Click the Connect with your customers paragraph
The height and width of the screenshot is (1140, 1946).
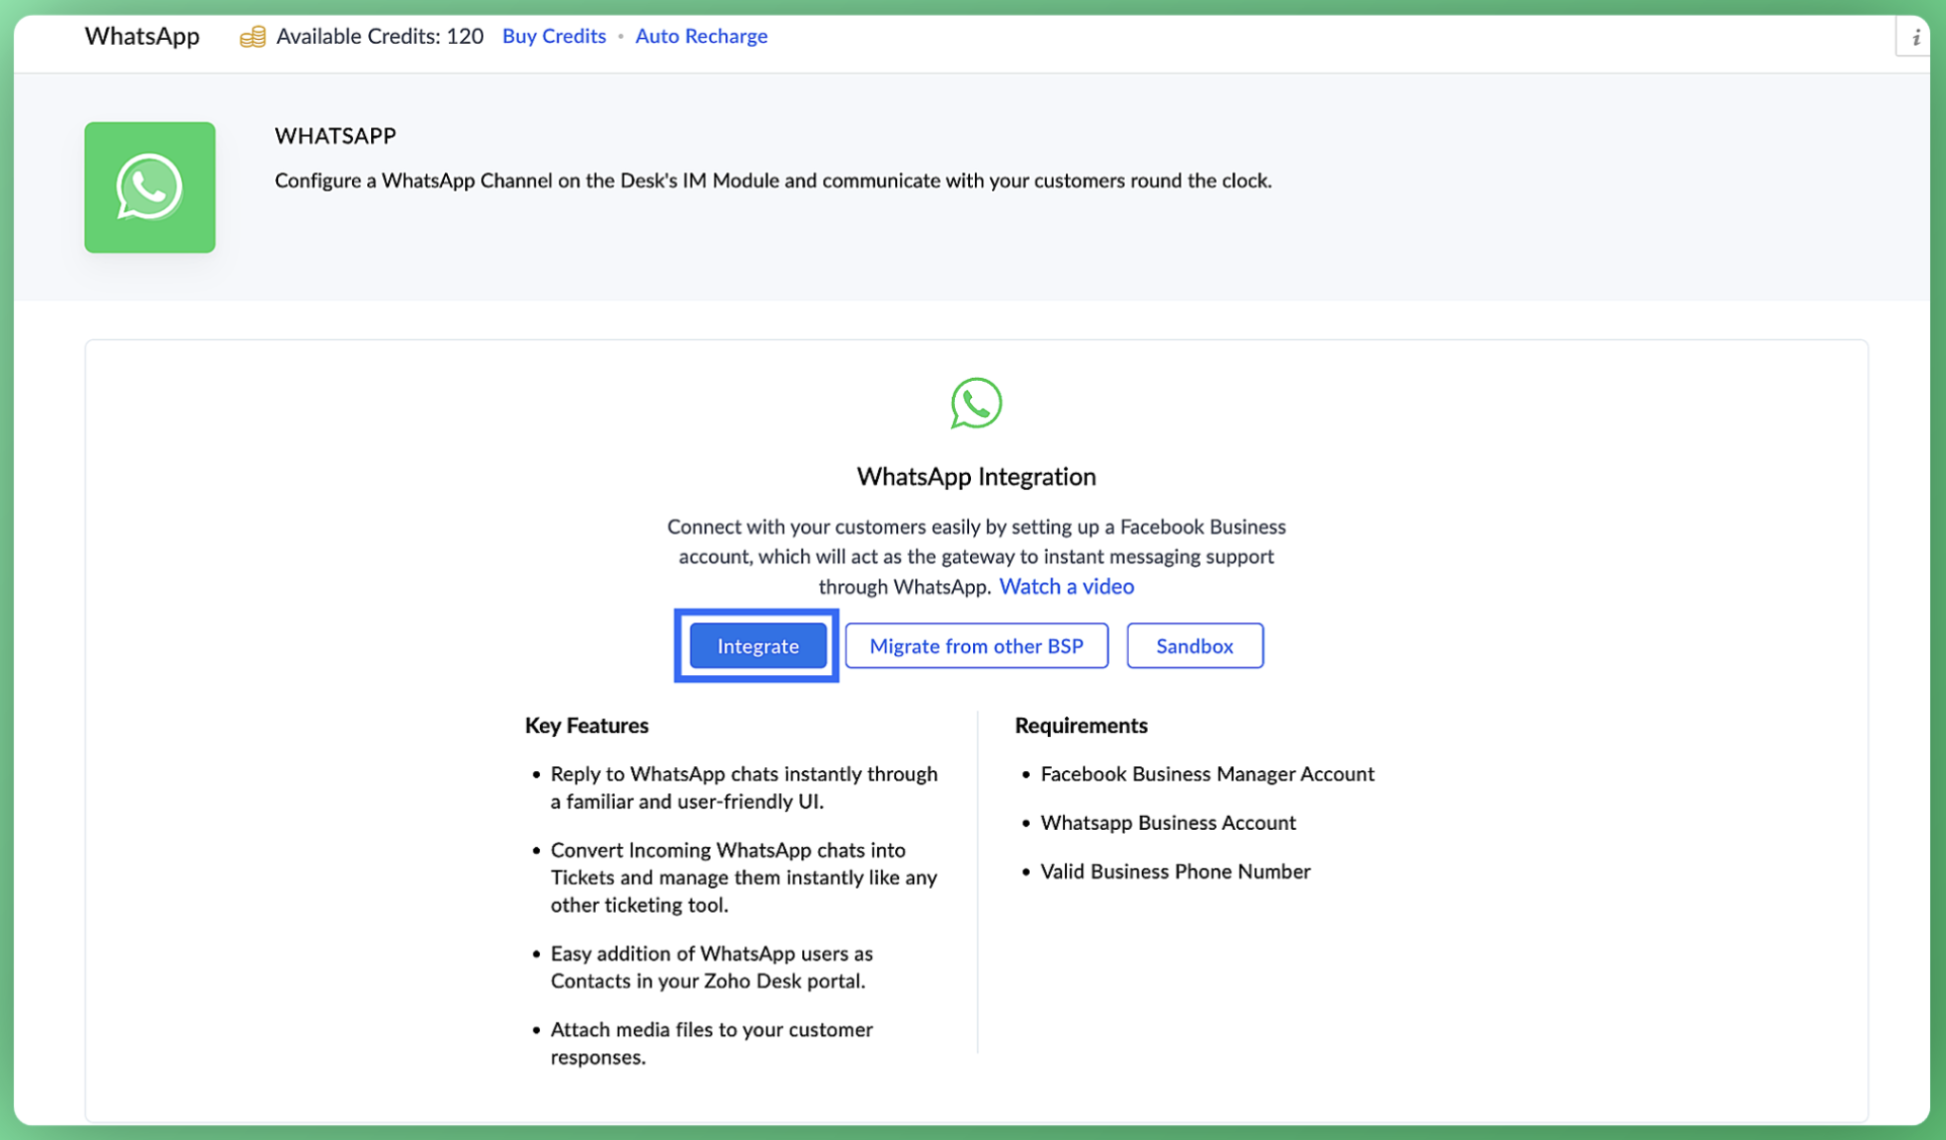976,556
